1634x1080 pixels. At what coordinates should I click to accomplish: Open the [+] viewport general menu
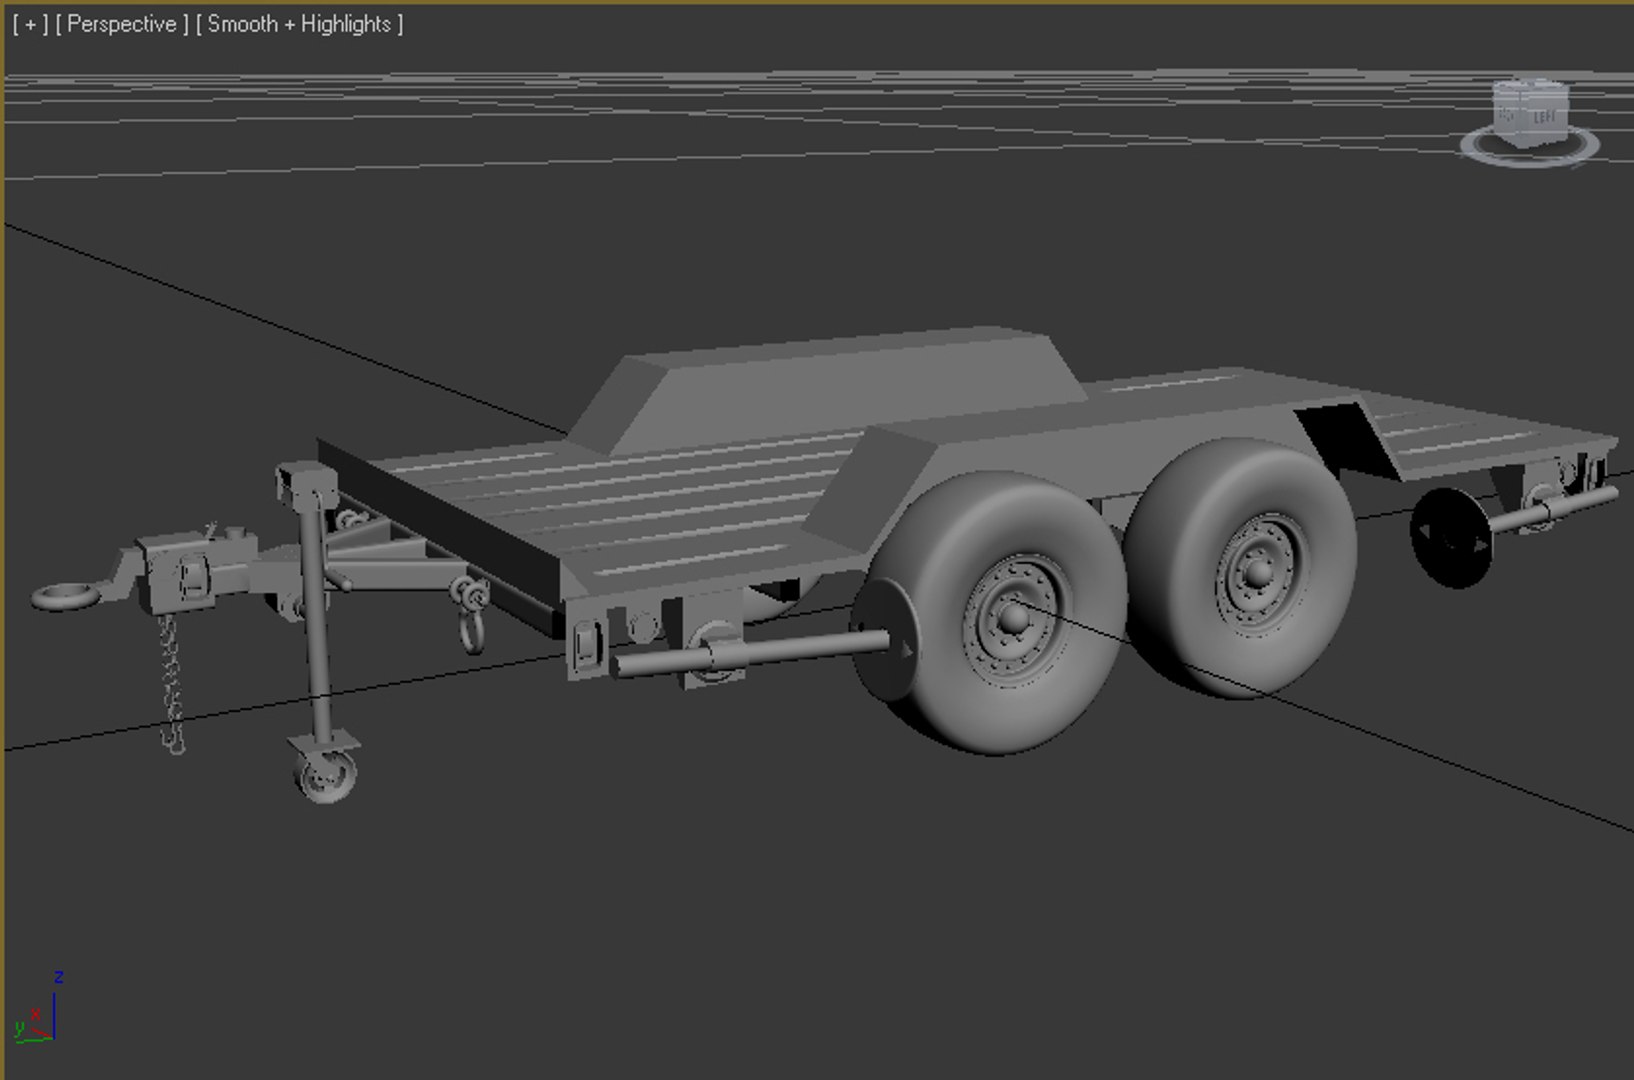click(x=30, y=24)
